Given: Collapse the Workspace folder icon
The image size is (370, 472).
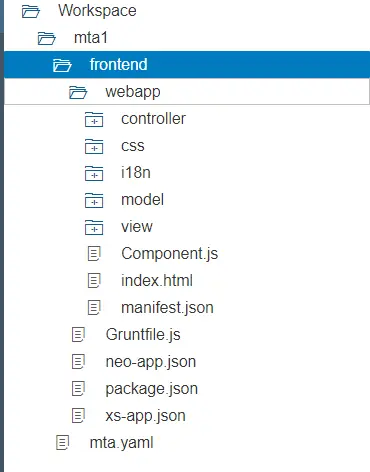Looking at the screenshot, I should click(31, 11).
